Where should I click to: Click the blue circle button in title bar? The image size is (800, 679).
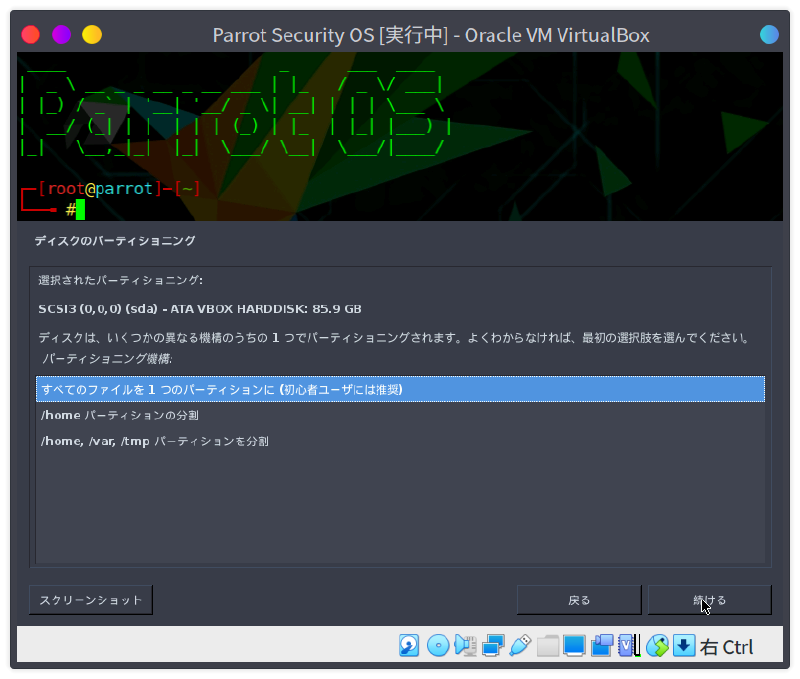coord(769,35)
